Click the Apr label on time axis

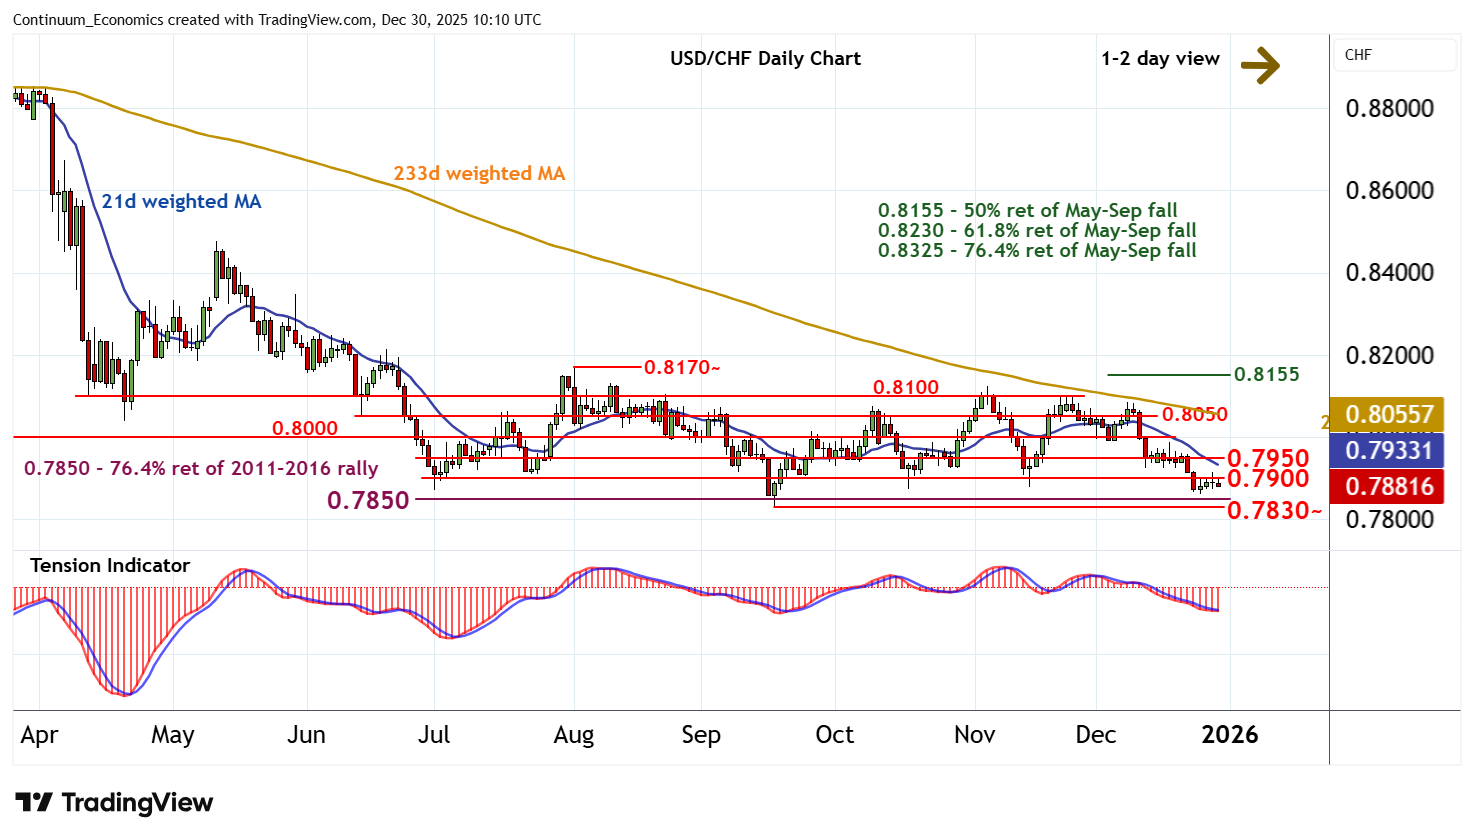click(x=39, y=735)
